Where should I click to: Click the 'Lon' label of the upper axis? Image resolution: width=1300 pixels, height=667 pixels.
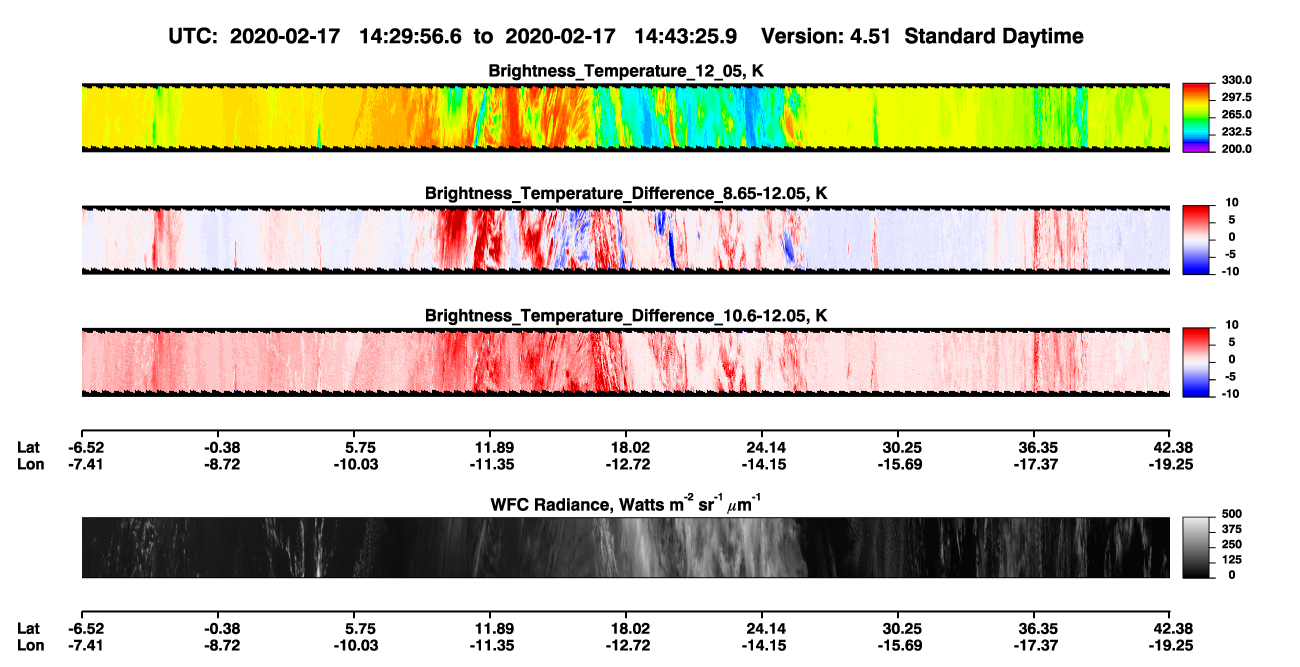[x=29, y=464]
